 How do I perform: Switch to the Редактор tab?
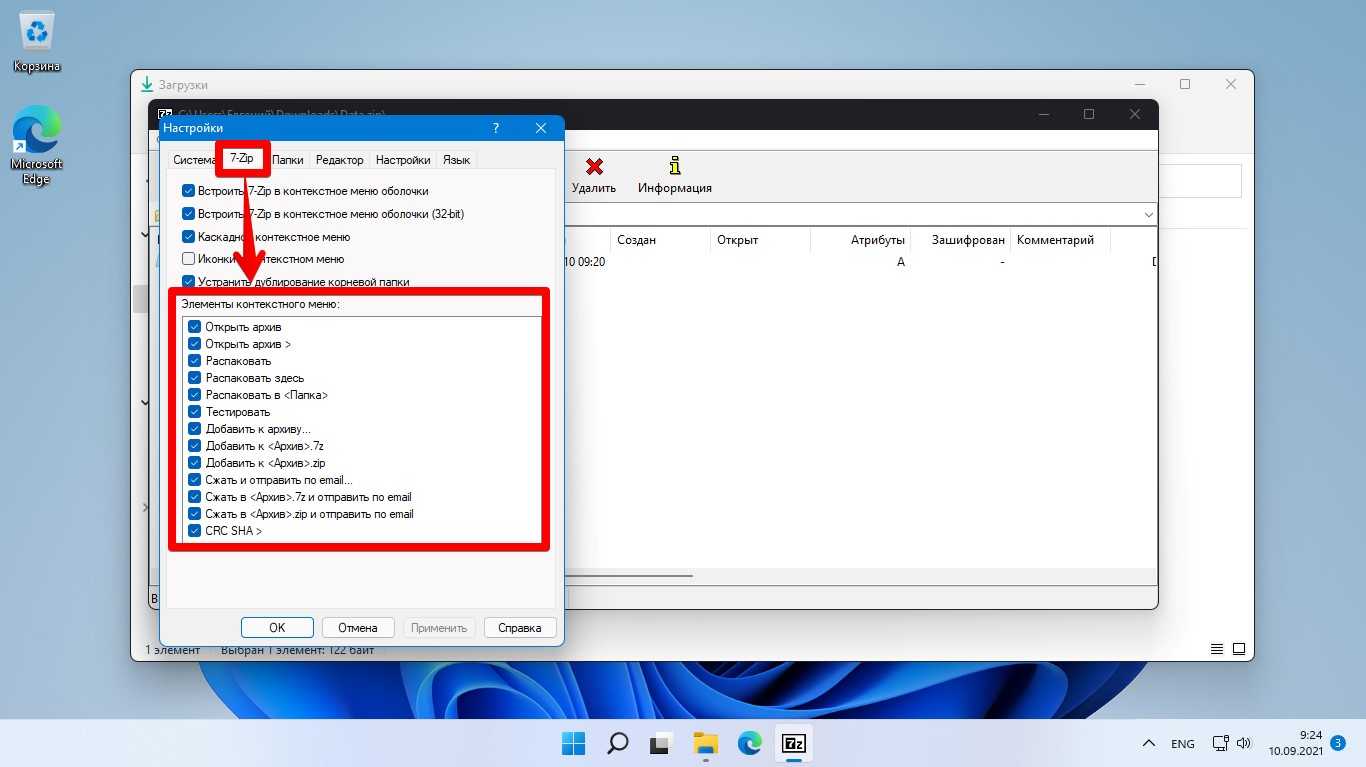coord(339,160)
